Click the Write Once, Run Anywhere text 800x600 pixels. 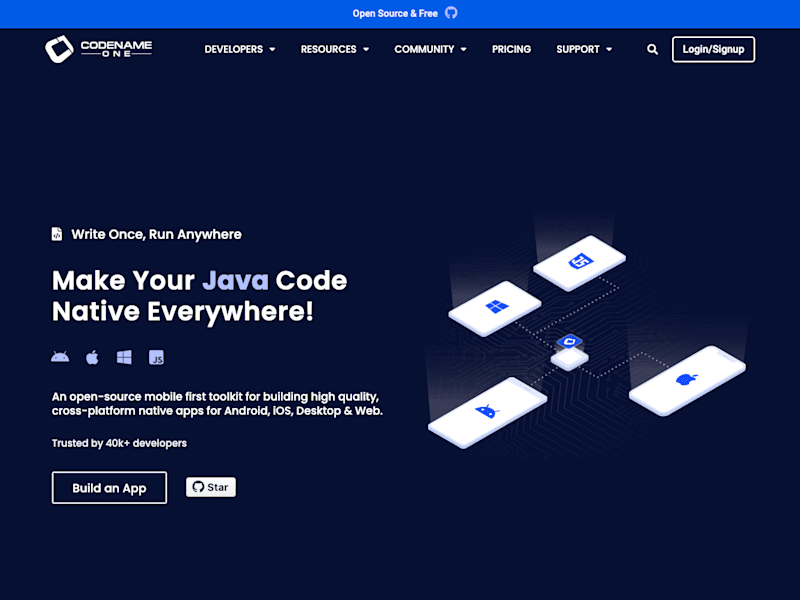click(x=156, y=234)
